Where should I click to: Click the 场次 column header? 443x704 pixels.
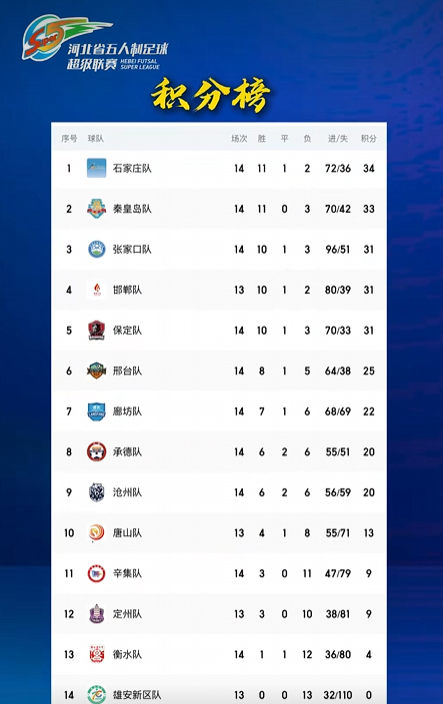(239, 138)
